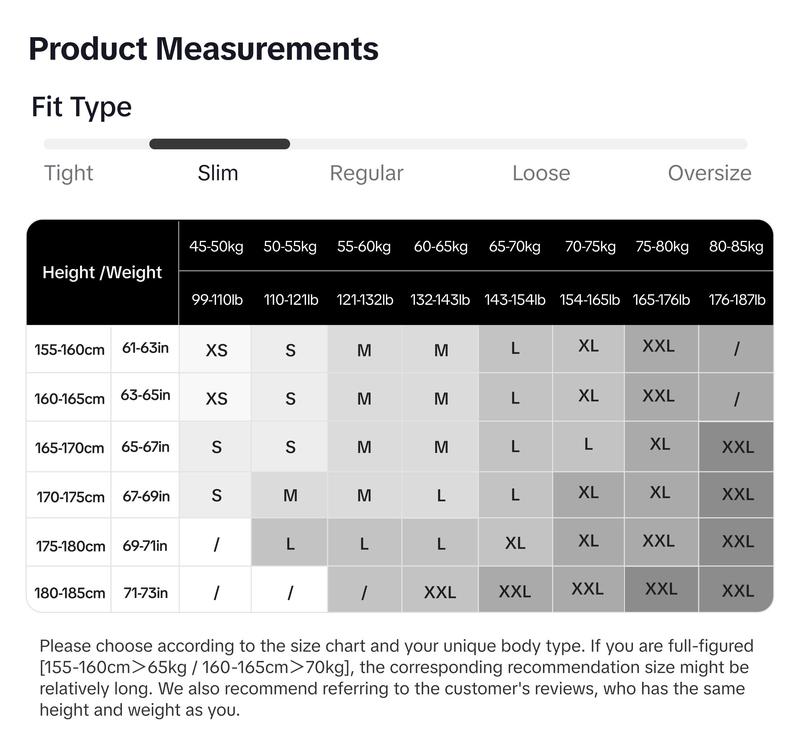
Task: Click the Fit Type heading
Action: (82, 107)
